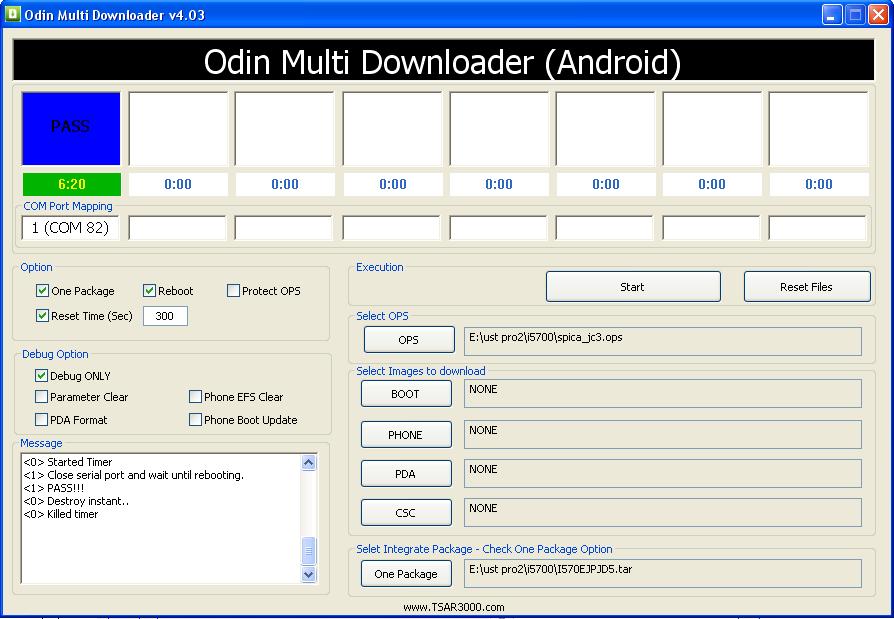The width and height of the screenshot is (894, 619).
Task: Click the PHONE image button
Action: [x=406, y=435]
